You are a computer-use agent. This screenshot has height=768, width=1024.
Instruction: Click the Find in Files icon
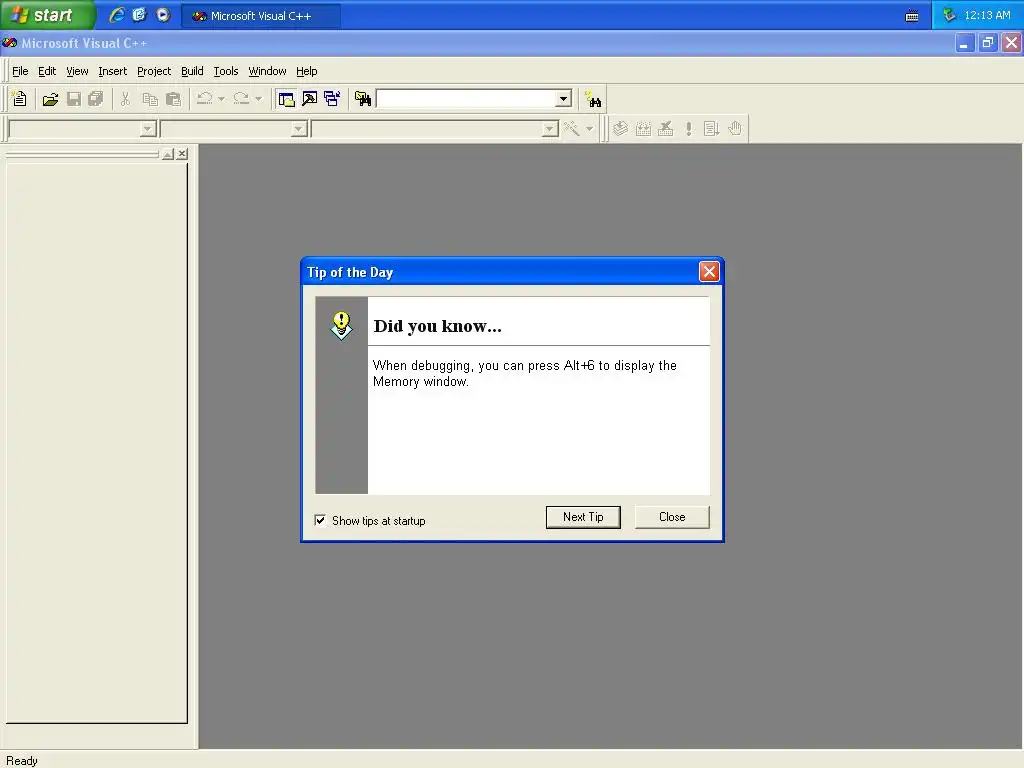363,99
